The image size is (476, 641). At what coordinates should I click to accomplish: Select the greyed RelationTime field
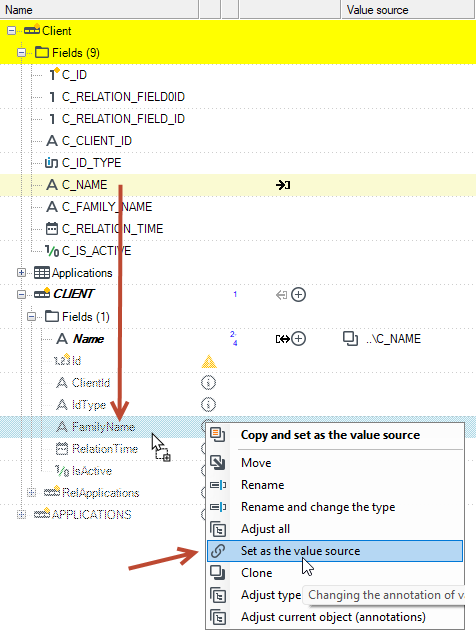click(105, 449)
